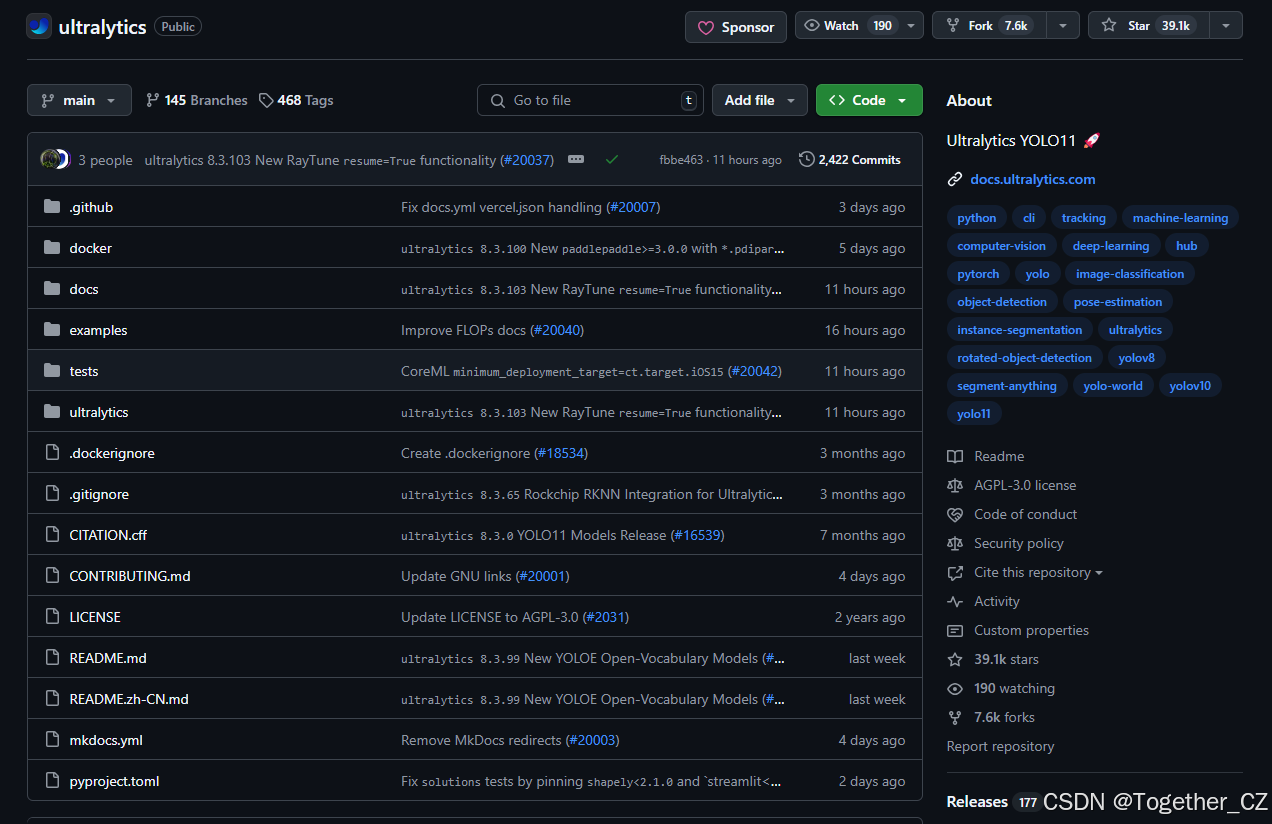The image size is (1272, 824).
Task: Open commit hash fbbe463
Action: pos(681,160)
